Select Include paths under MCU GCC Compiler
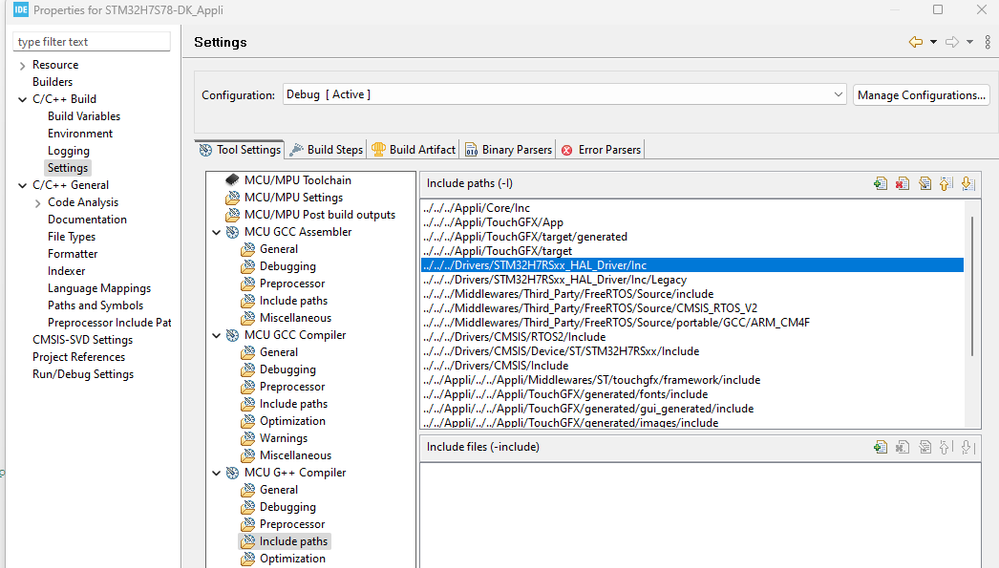 293,404
